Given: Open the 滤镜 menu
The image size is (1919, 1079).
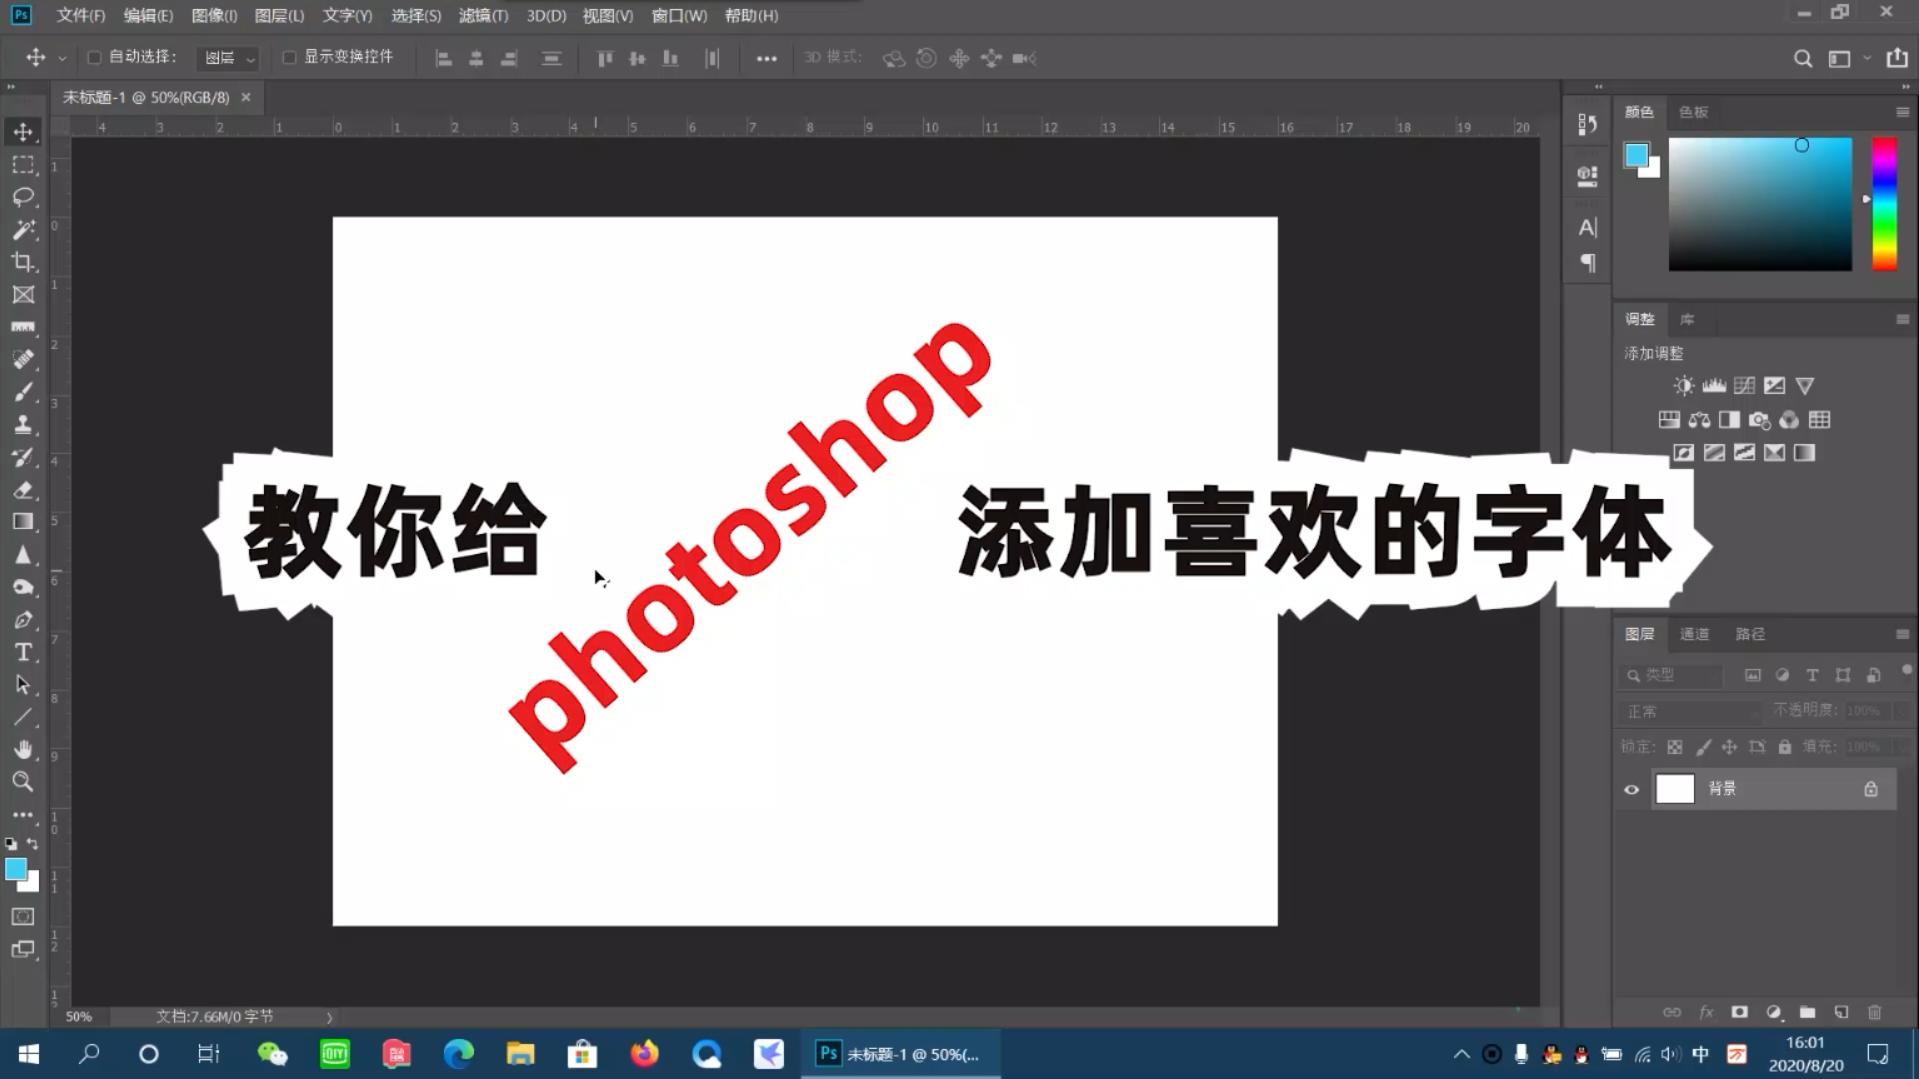Looking at the screenshot, I should (483, 15).
